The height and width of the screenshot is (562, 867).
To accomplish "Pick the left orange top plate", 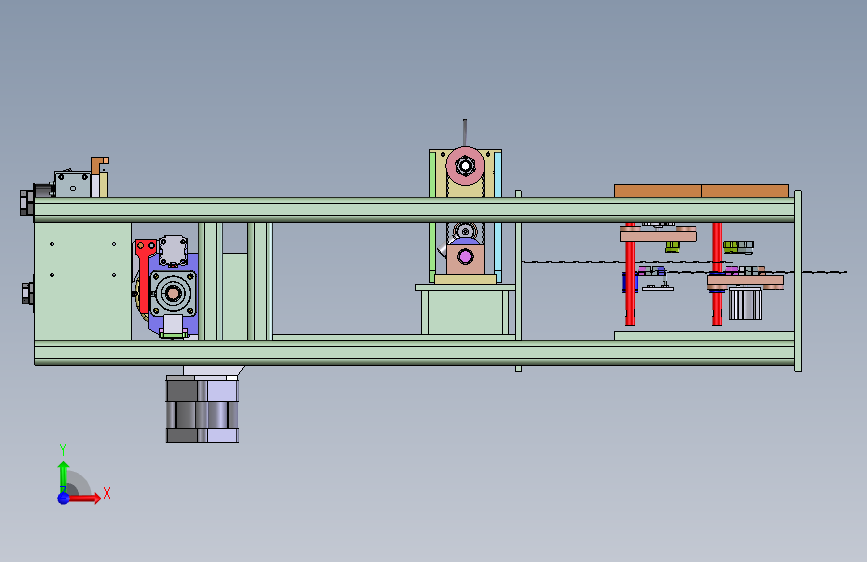I will 657,191.
